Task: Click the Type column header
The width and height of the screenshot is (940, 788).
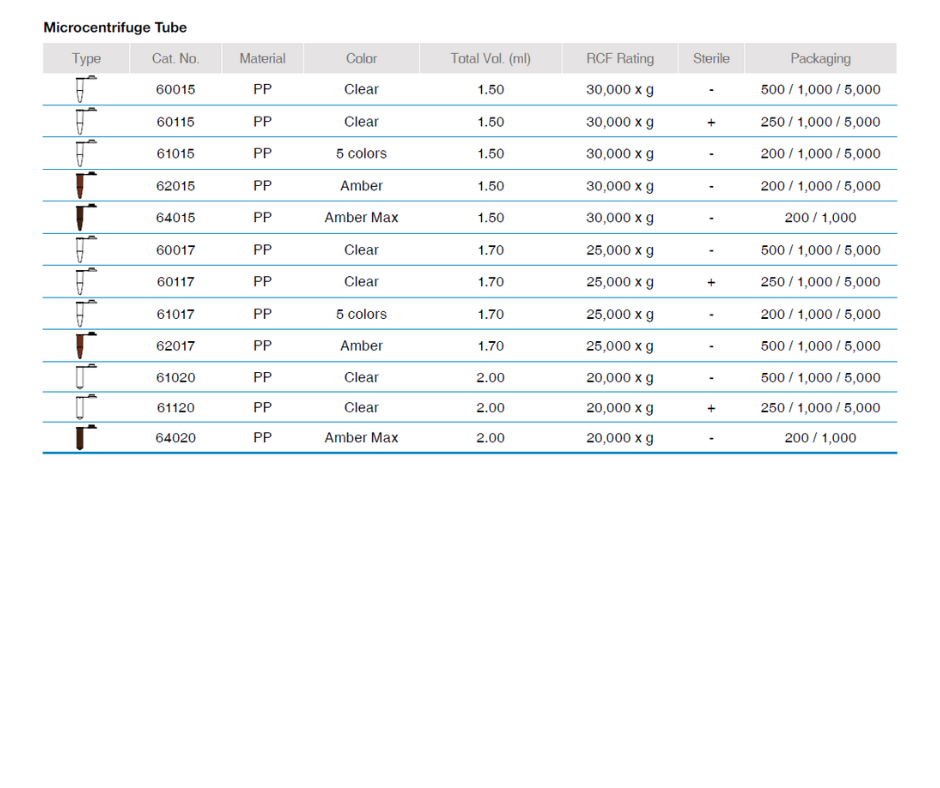Action: pos(87,59)
